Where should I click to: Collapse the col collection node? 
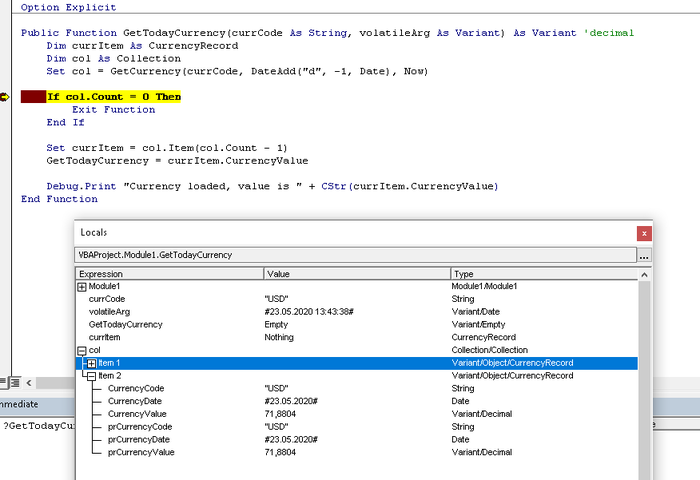click(x=82, y=350)
